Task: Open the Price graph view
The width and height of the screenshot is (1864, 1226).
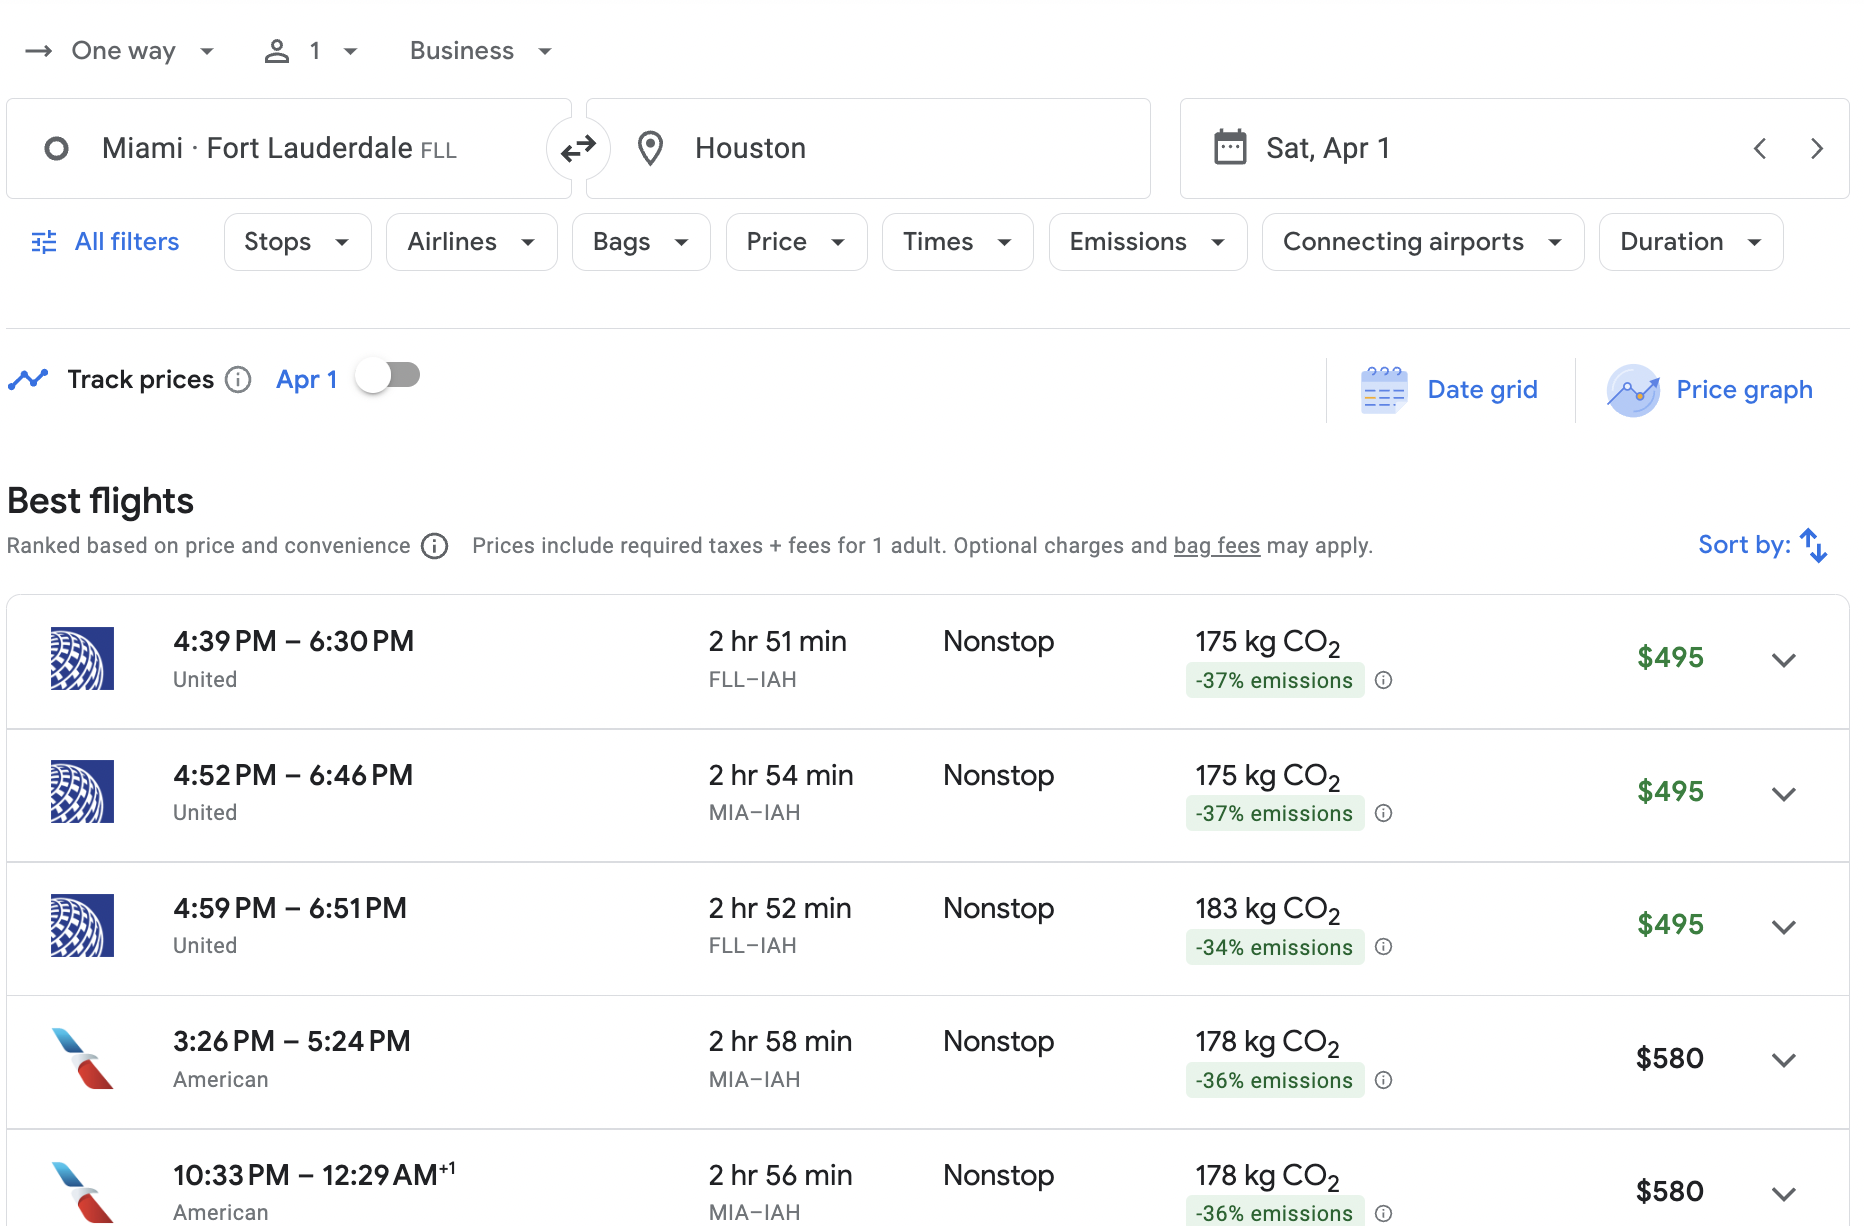Action: [1710, 390]
